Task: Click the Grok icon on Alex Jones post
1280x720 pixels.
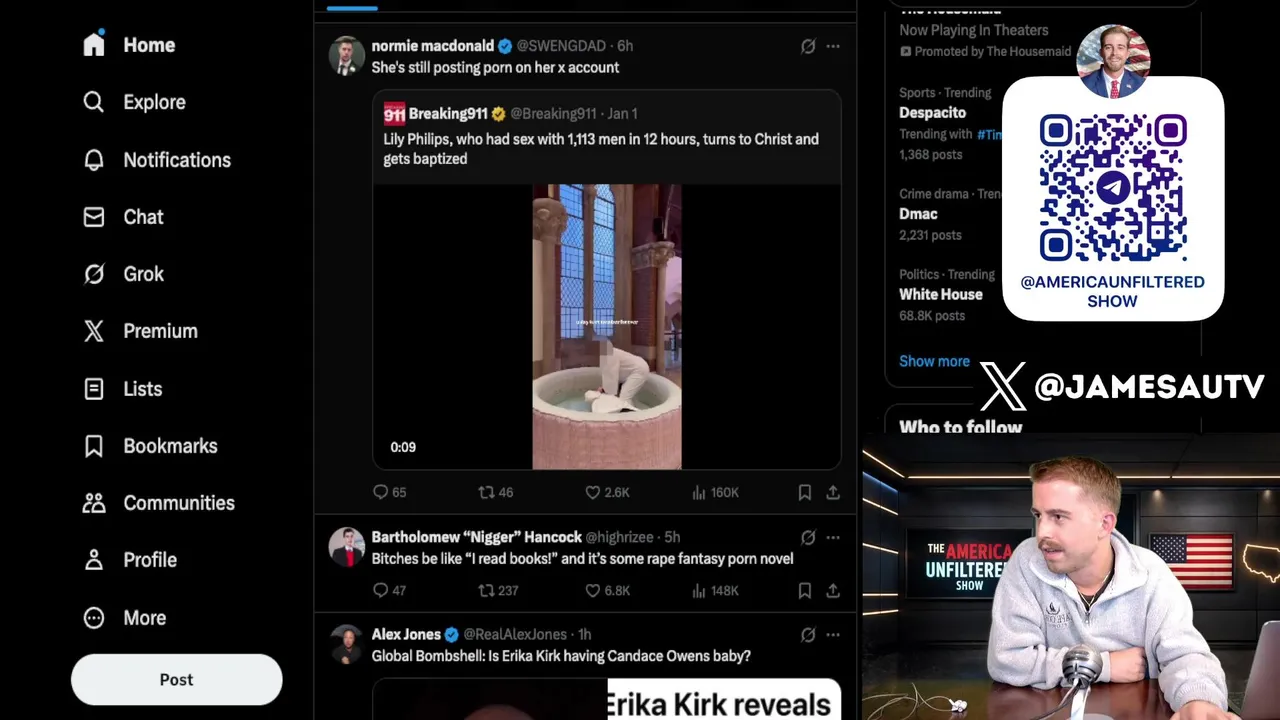Action: pos(808,635)
